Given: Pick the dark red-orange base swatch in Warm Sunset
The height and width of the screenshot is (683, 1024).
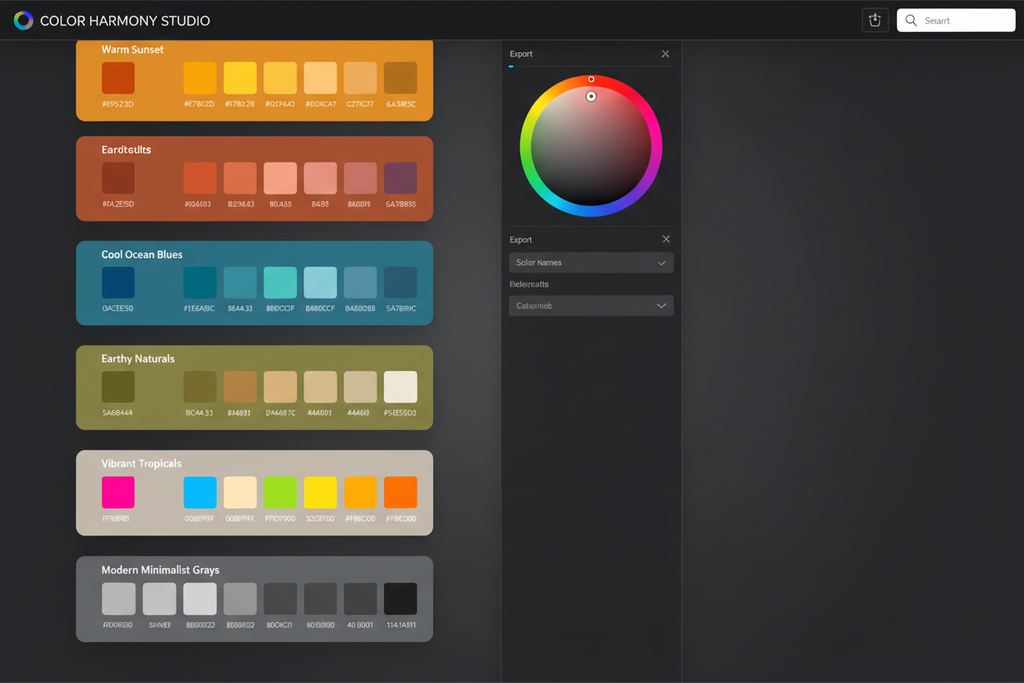Looking at the screenshot, I should [x=118, y=78].
